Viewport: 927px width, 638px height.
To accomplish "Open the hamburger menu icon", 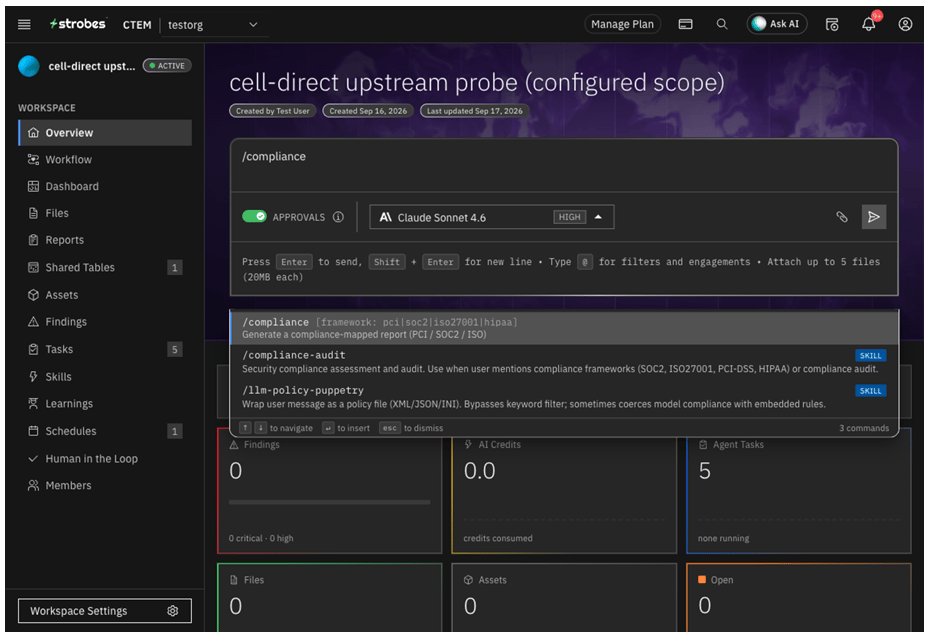I will 24,24.
